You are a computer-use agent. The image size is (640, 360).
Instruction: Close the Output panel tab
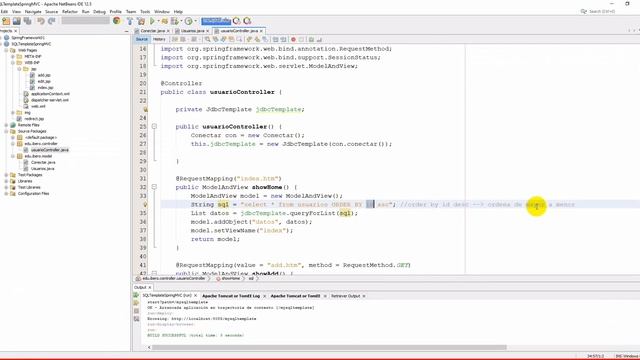pyautogui.click(x=150, y=287)
